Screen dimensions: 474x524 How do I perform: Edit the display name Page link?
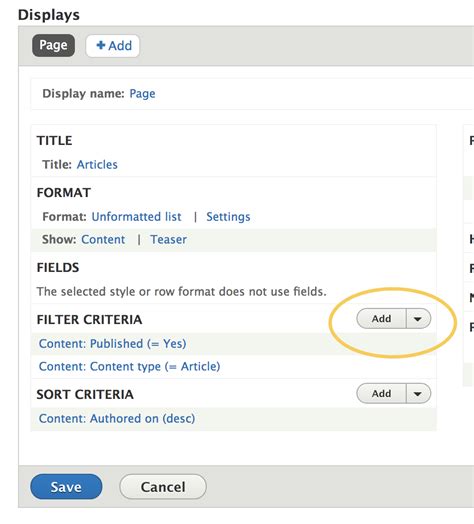pos(142,94)
